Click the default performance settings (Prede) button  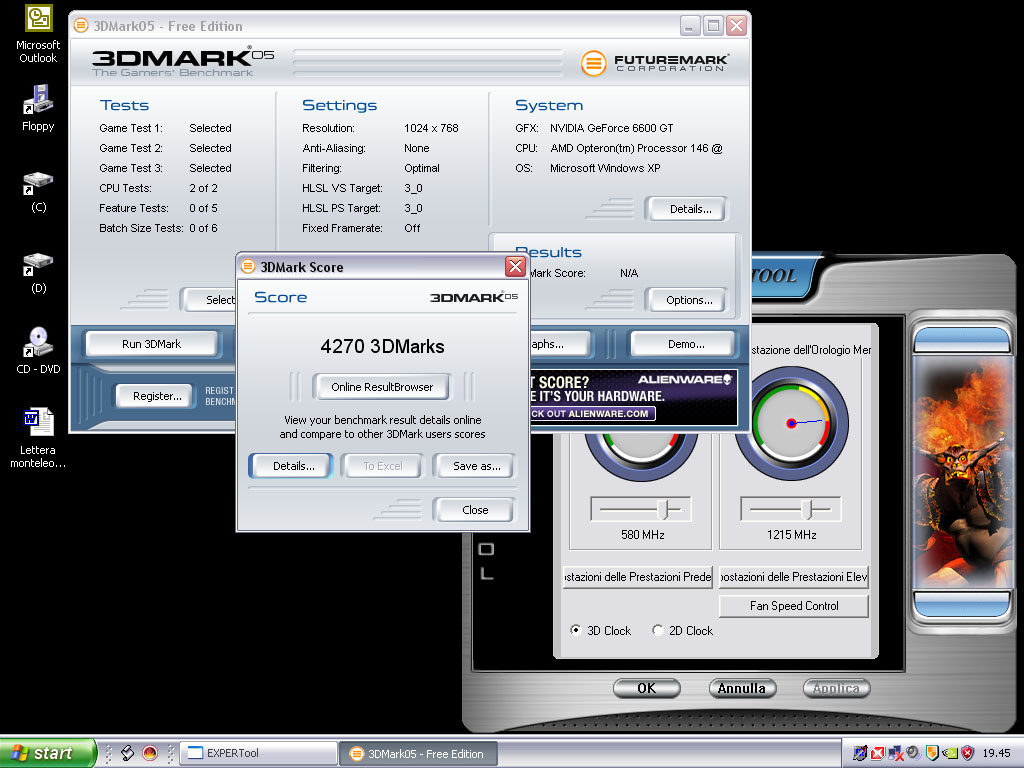637,577
